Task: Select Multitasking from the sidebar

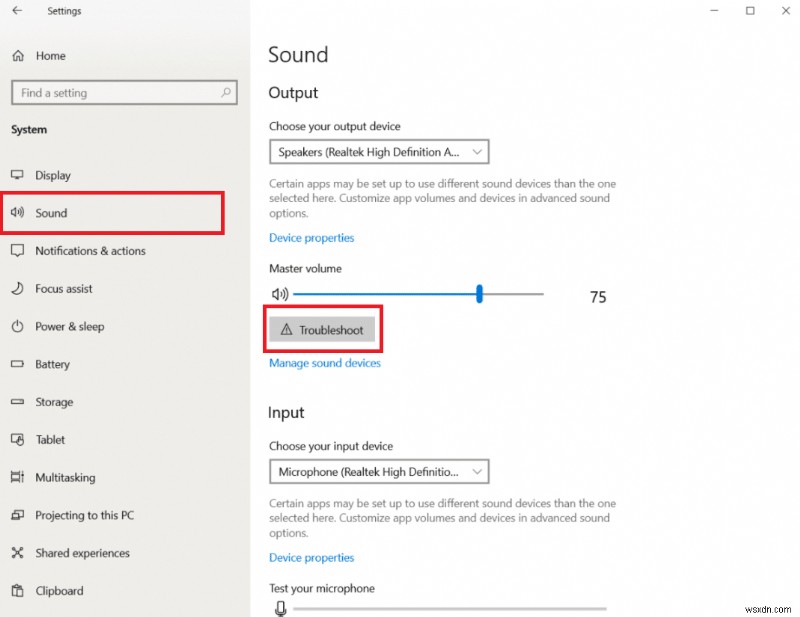Action: click(17, 478)
